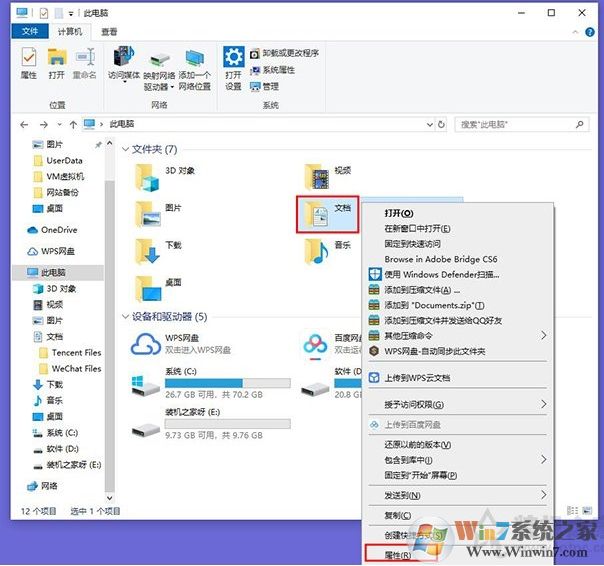Click OneDrive in navigation pane
Screen dimensions: 604x566
click(x=52, y=230)
